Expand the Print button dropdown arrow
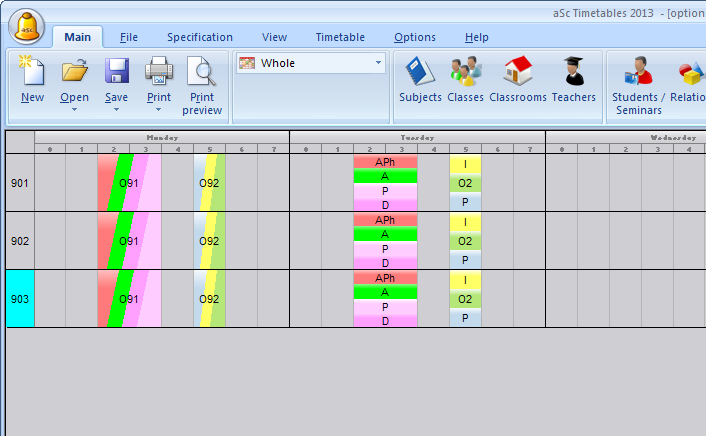The image size is (706, 436). pyautogui.click(x=158, y=109)
